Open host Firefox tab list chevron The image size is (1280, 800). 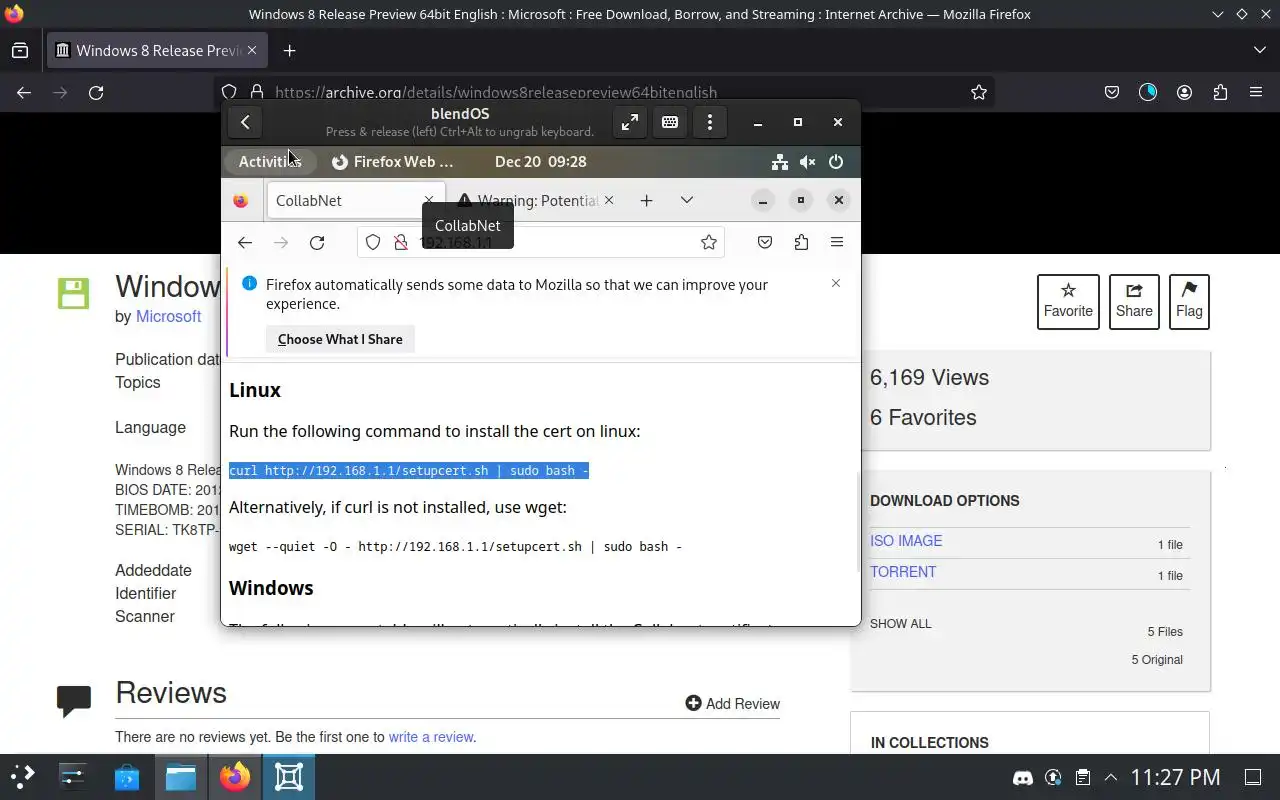(x=1259, y=50)
